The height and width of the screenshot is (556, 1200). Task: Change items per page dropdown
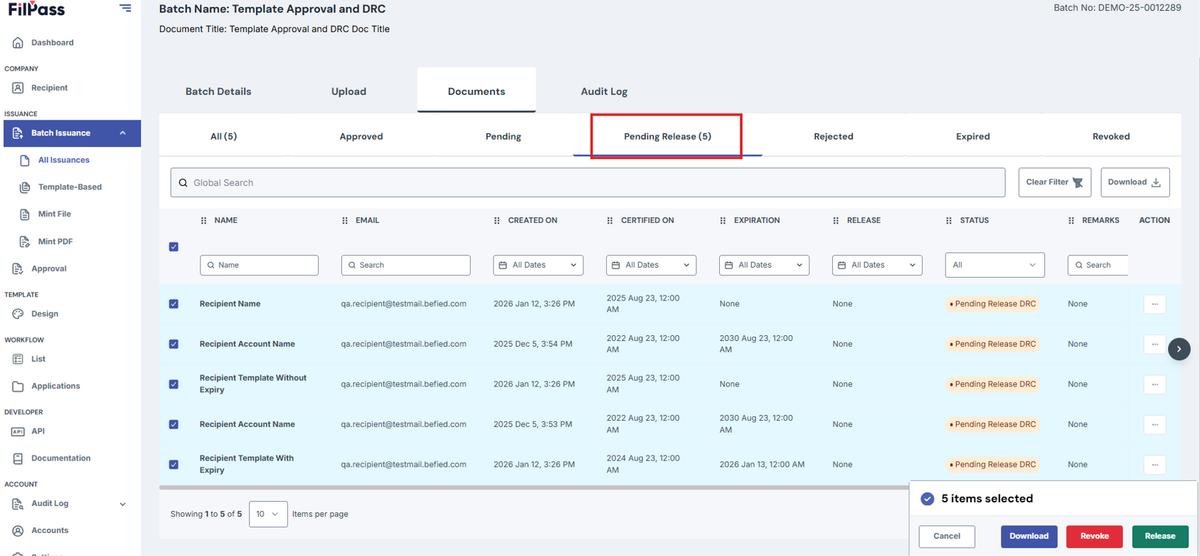[268, 514]
